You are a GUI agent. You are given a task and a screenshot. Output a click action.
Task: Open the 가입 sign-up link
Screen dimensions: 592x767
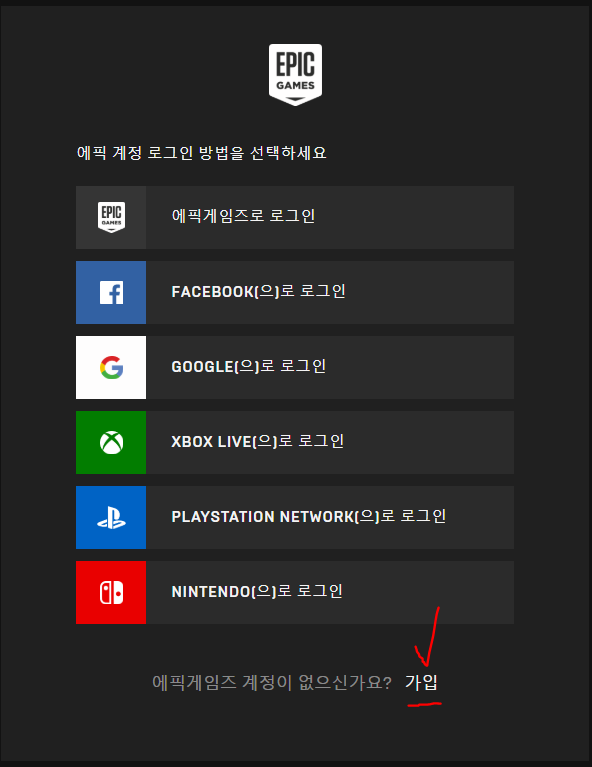point(421,682)
